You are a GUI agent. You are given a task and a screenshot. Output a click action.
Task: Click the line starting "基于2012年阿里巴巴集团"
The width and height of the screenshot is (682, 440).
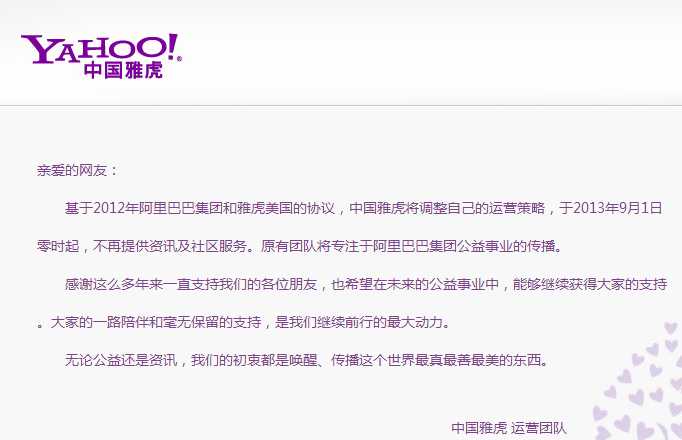363,208
